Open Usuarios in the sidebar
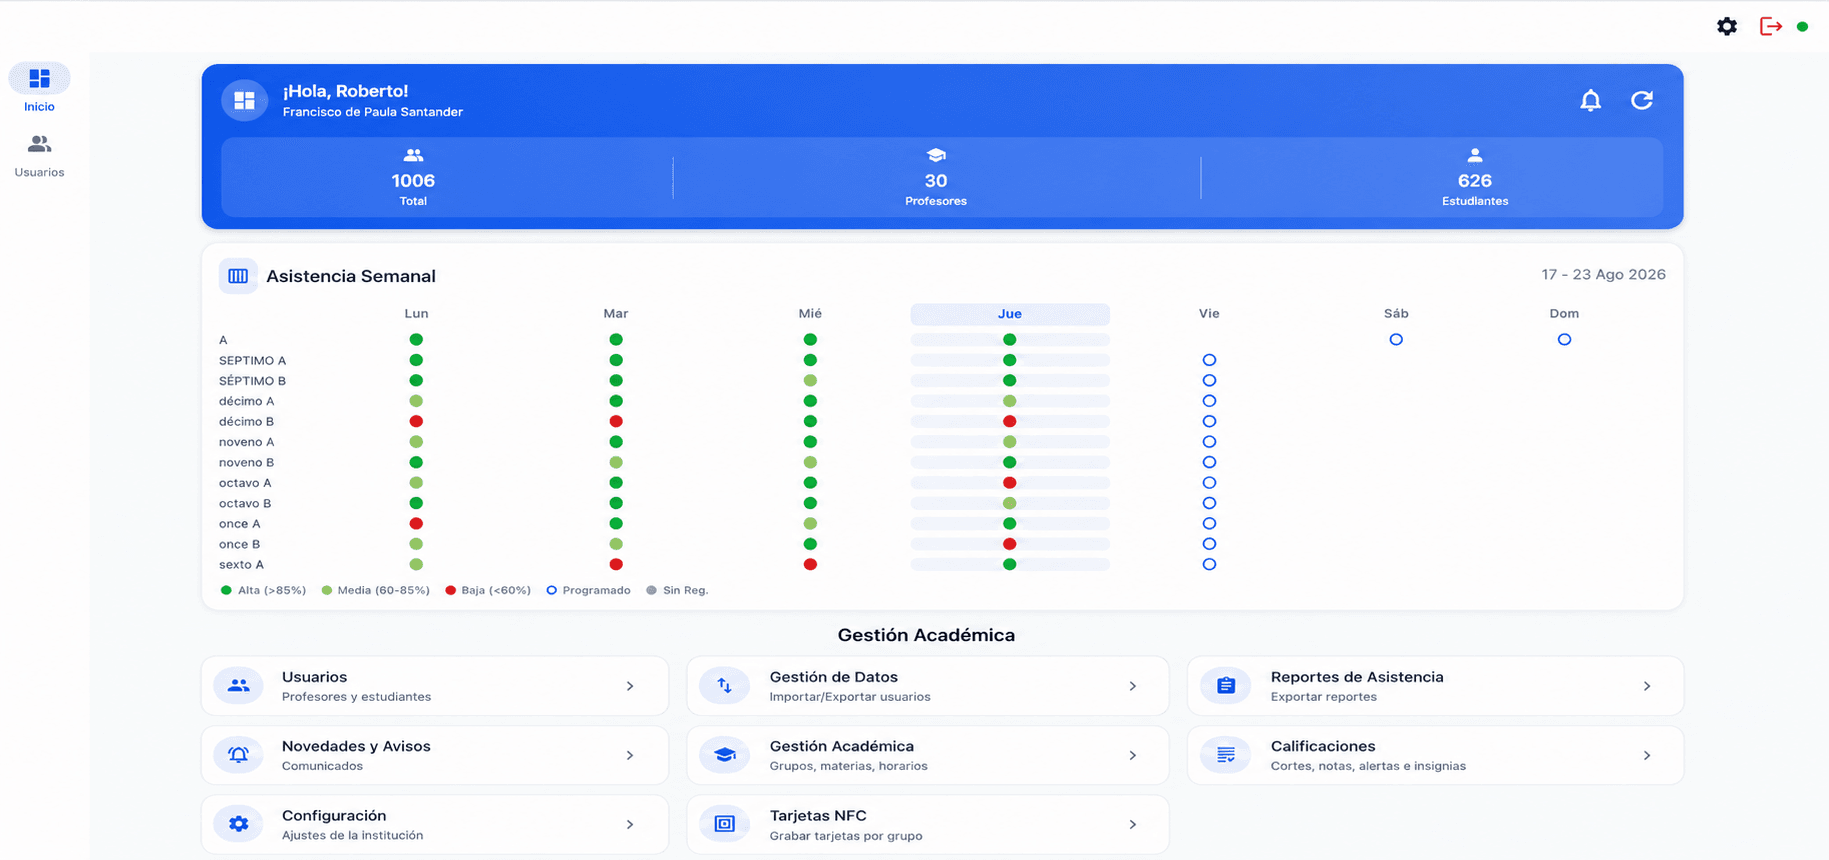This screenshot has width=1829, height=860. 39,155
